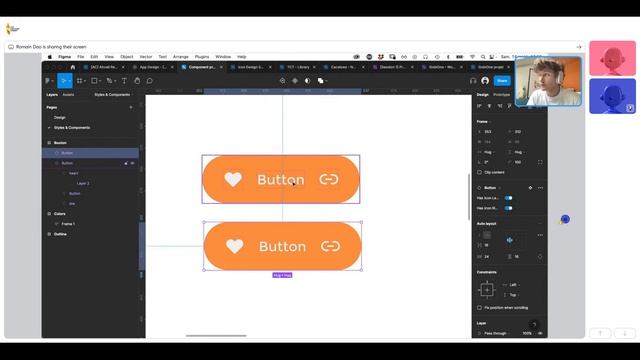Toggle the Has Icon Left switch
This screenshot has width=640, height=360.
coord(508,198)
